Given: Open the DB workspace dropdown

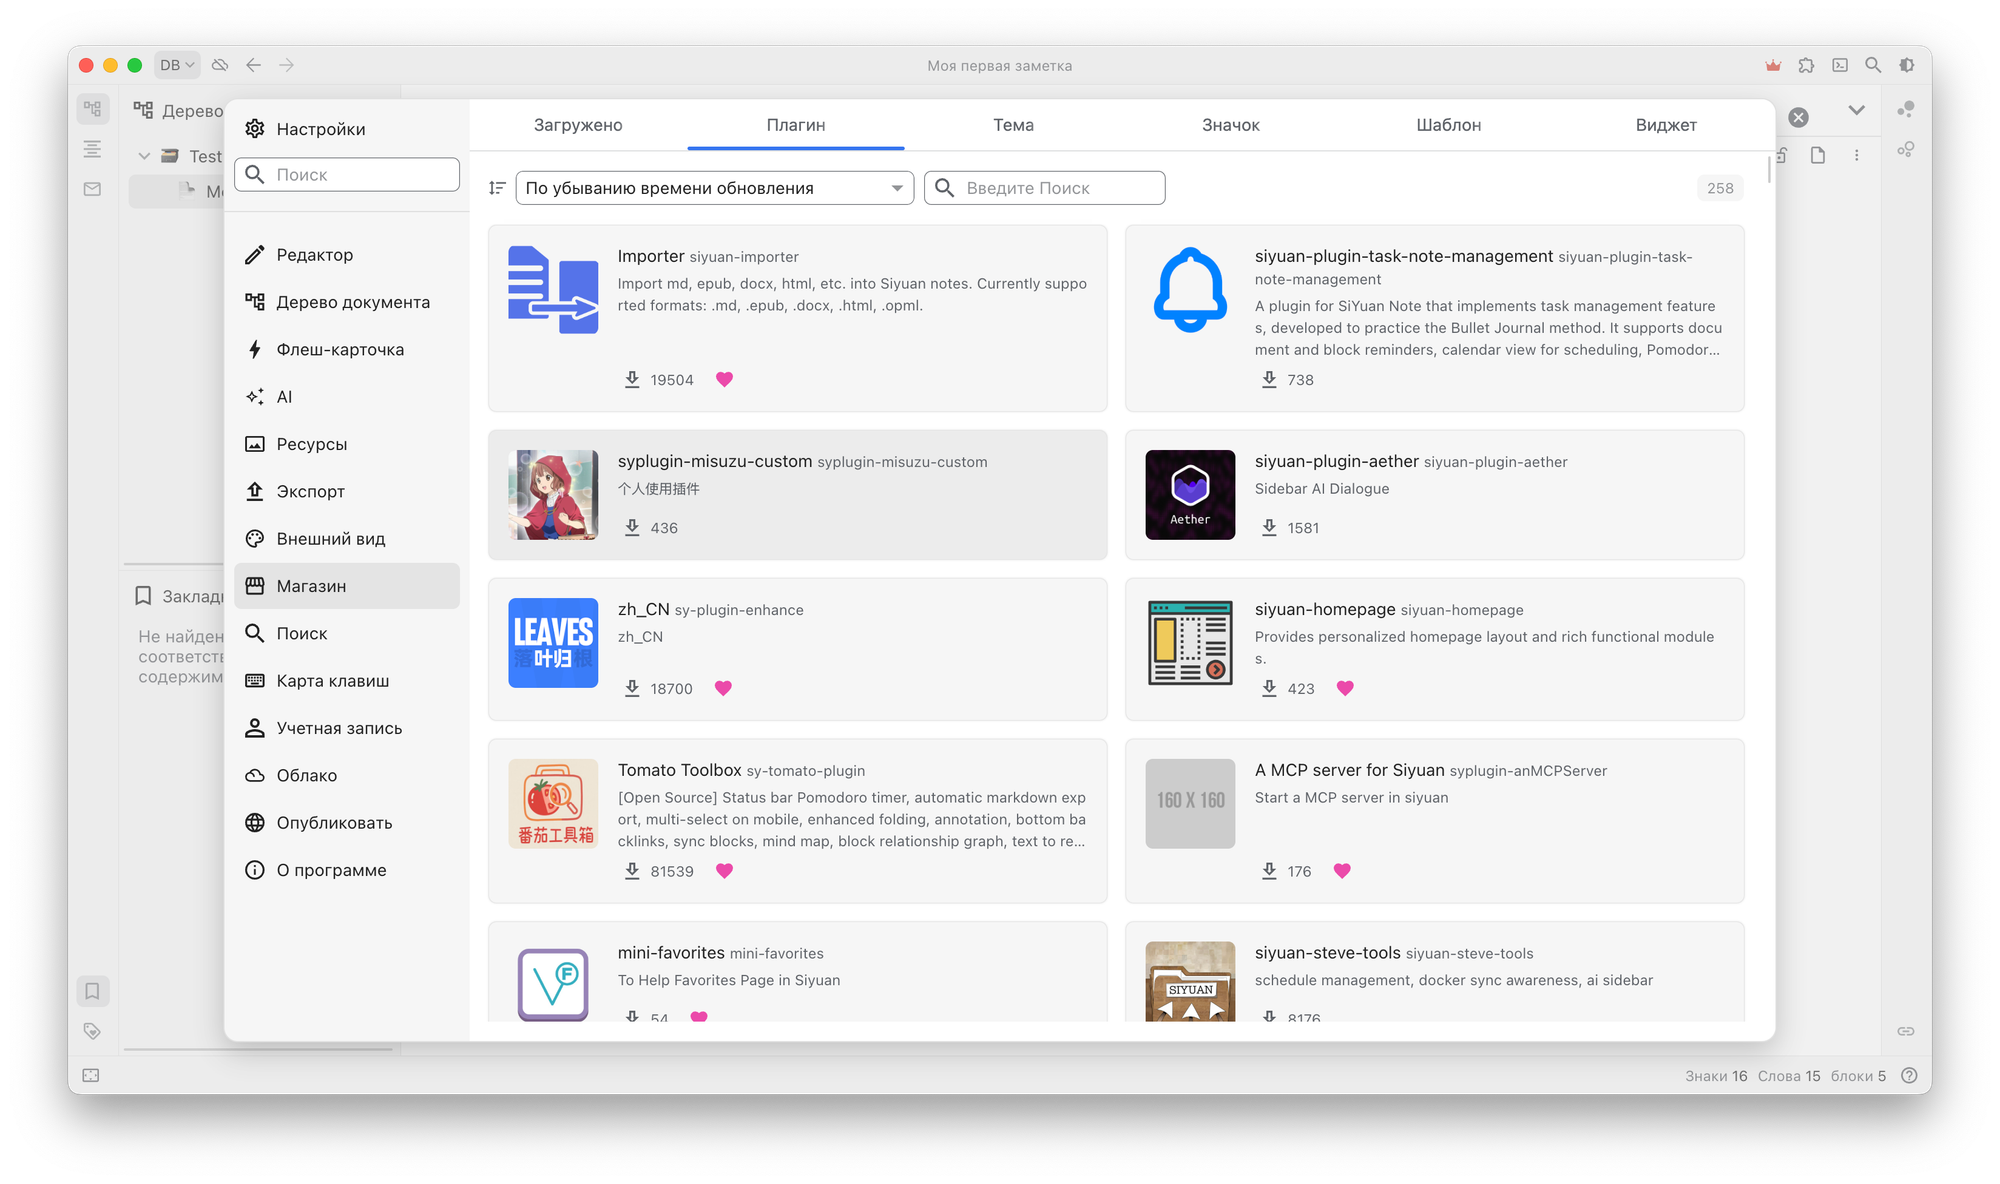Looking at the screenshot, I should (x=177, y=65).
